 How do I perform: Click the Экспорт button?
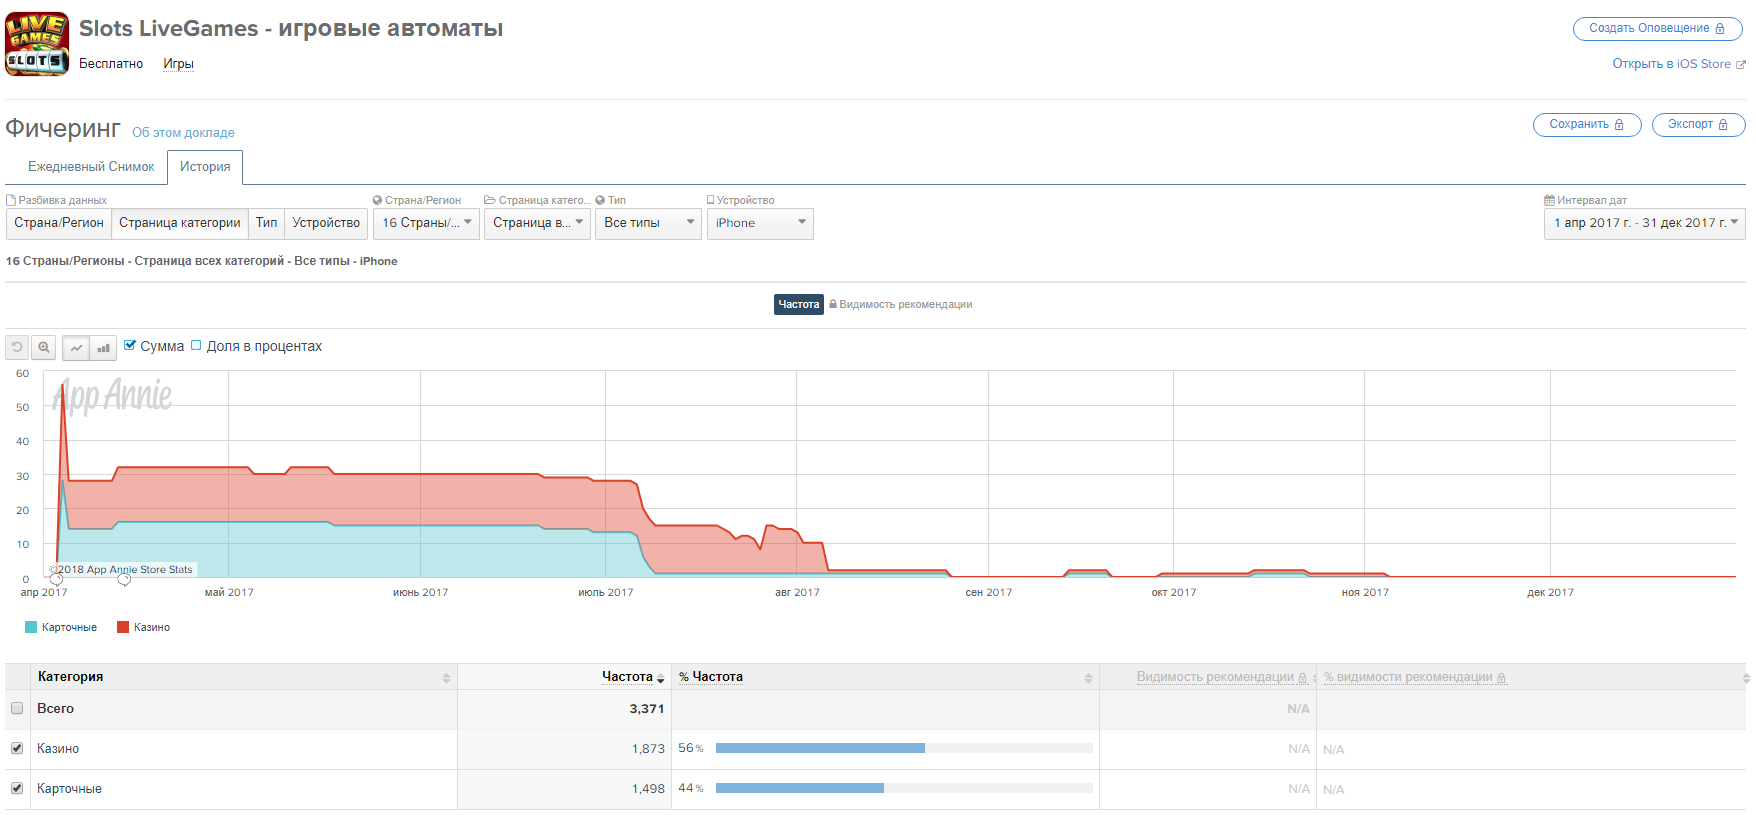tap(1697, 125)
